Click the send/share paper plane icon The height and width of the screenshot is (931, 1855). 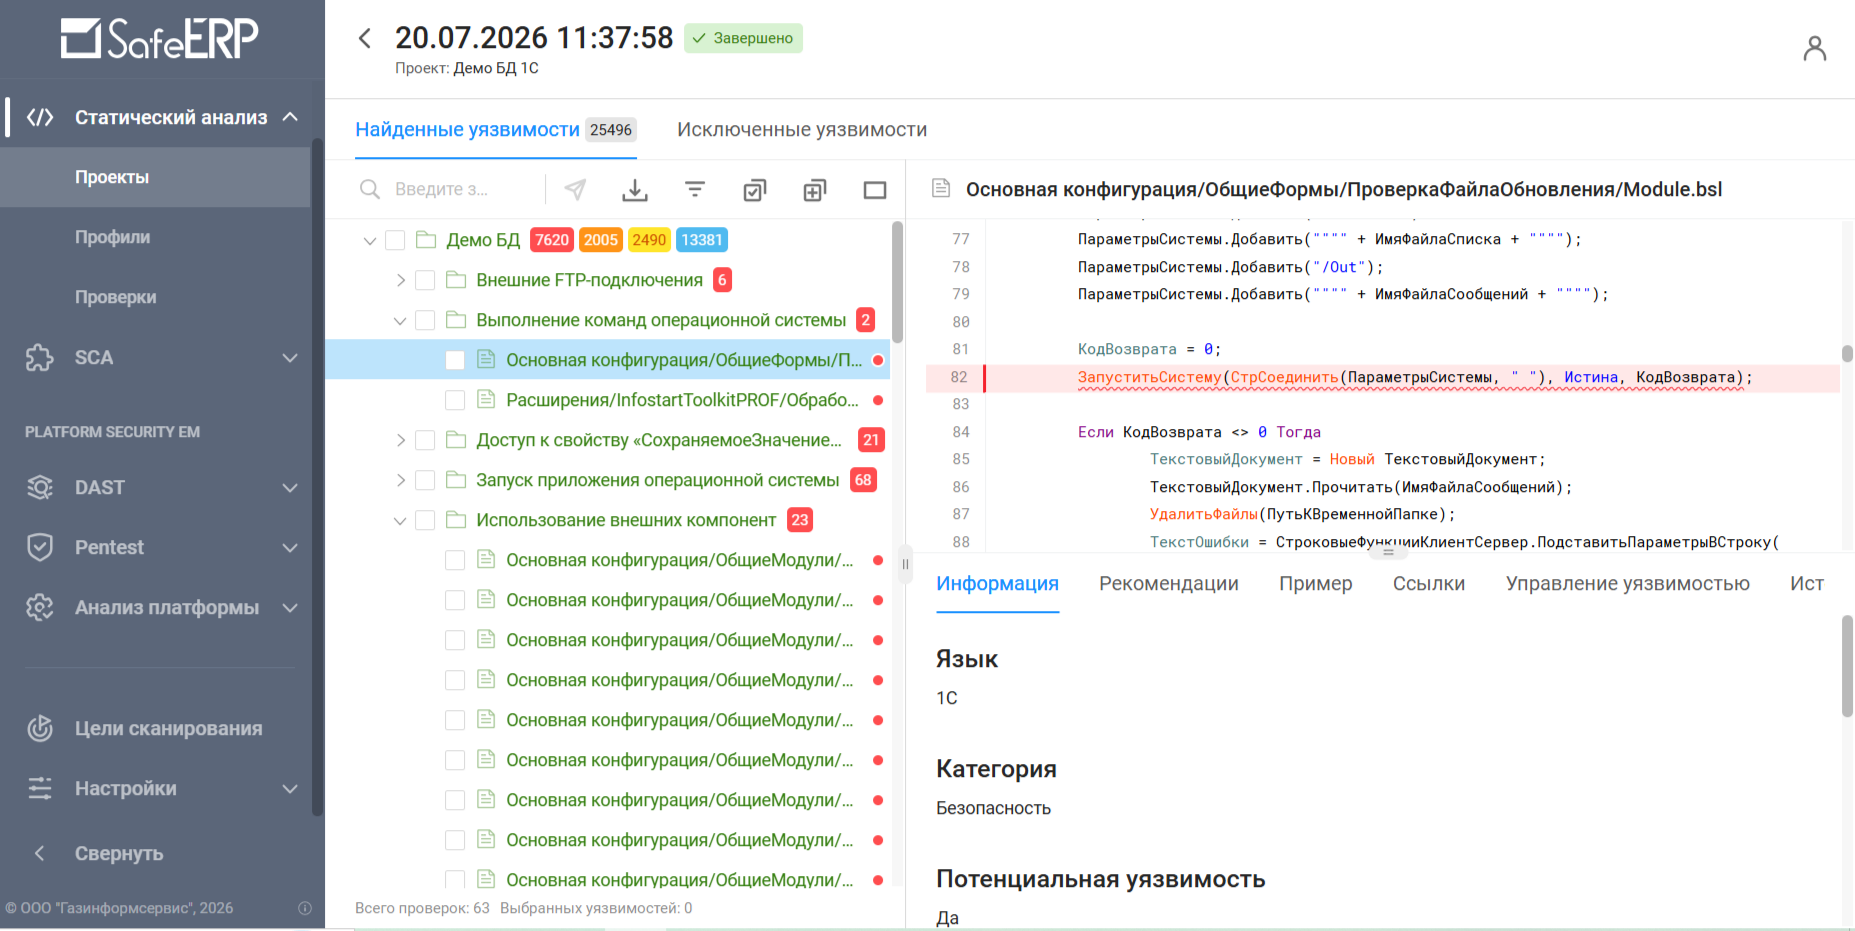click(575, 189)
